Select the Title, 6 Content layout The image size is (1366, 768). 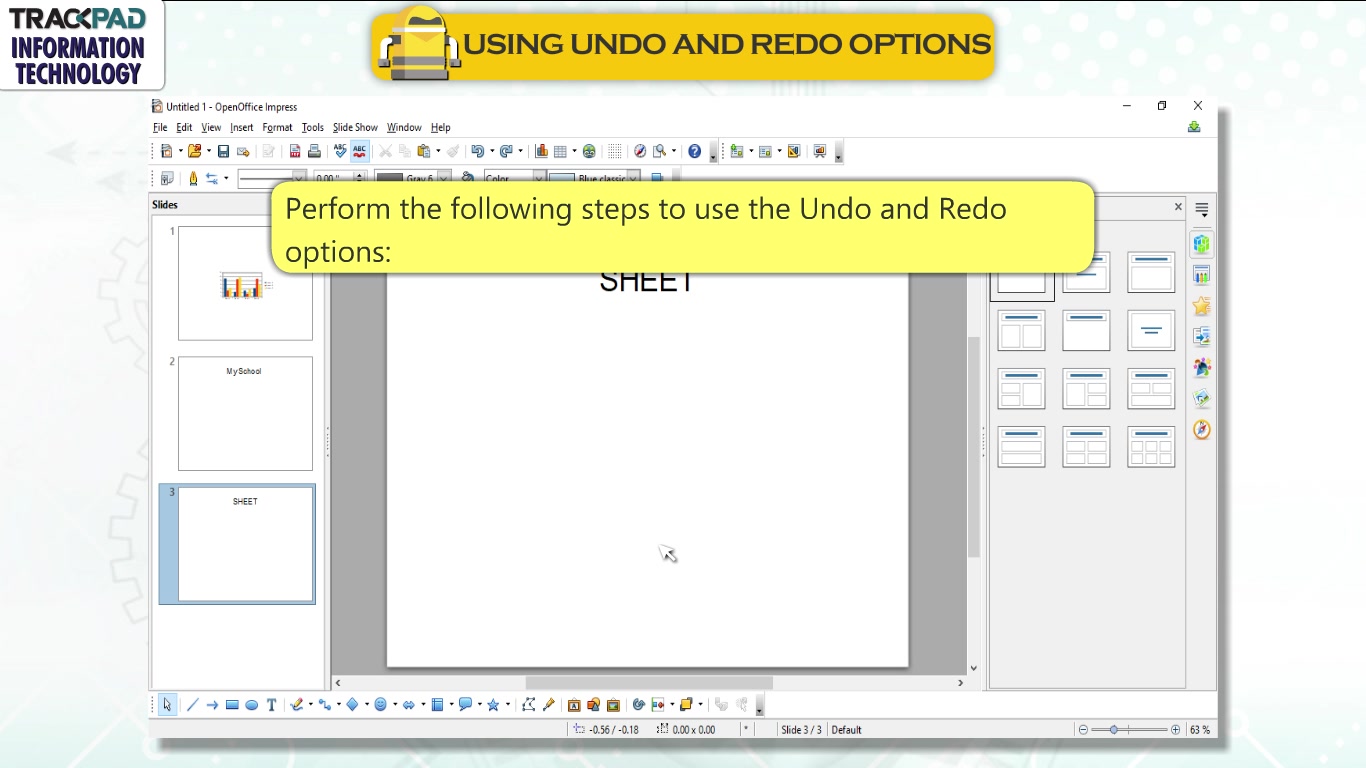[x=1151, y=447]
